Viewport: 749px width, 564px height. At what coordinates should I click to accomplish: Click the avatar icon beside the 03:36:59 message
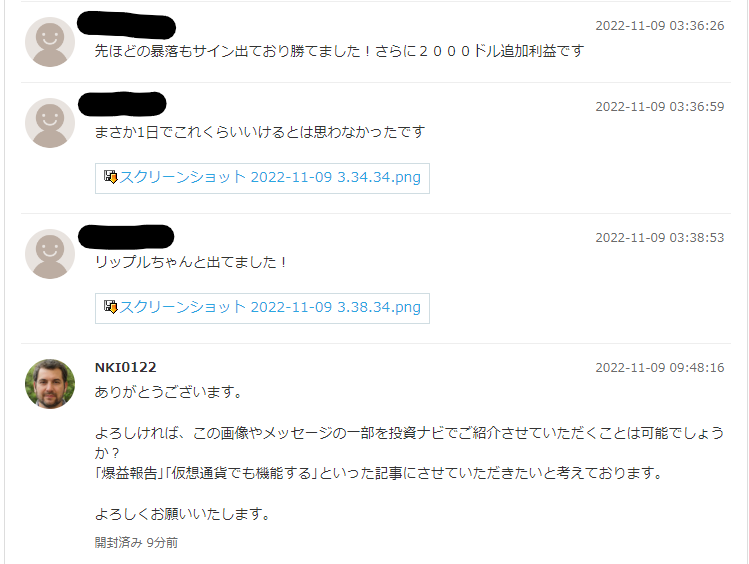[50, 123]
